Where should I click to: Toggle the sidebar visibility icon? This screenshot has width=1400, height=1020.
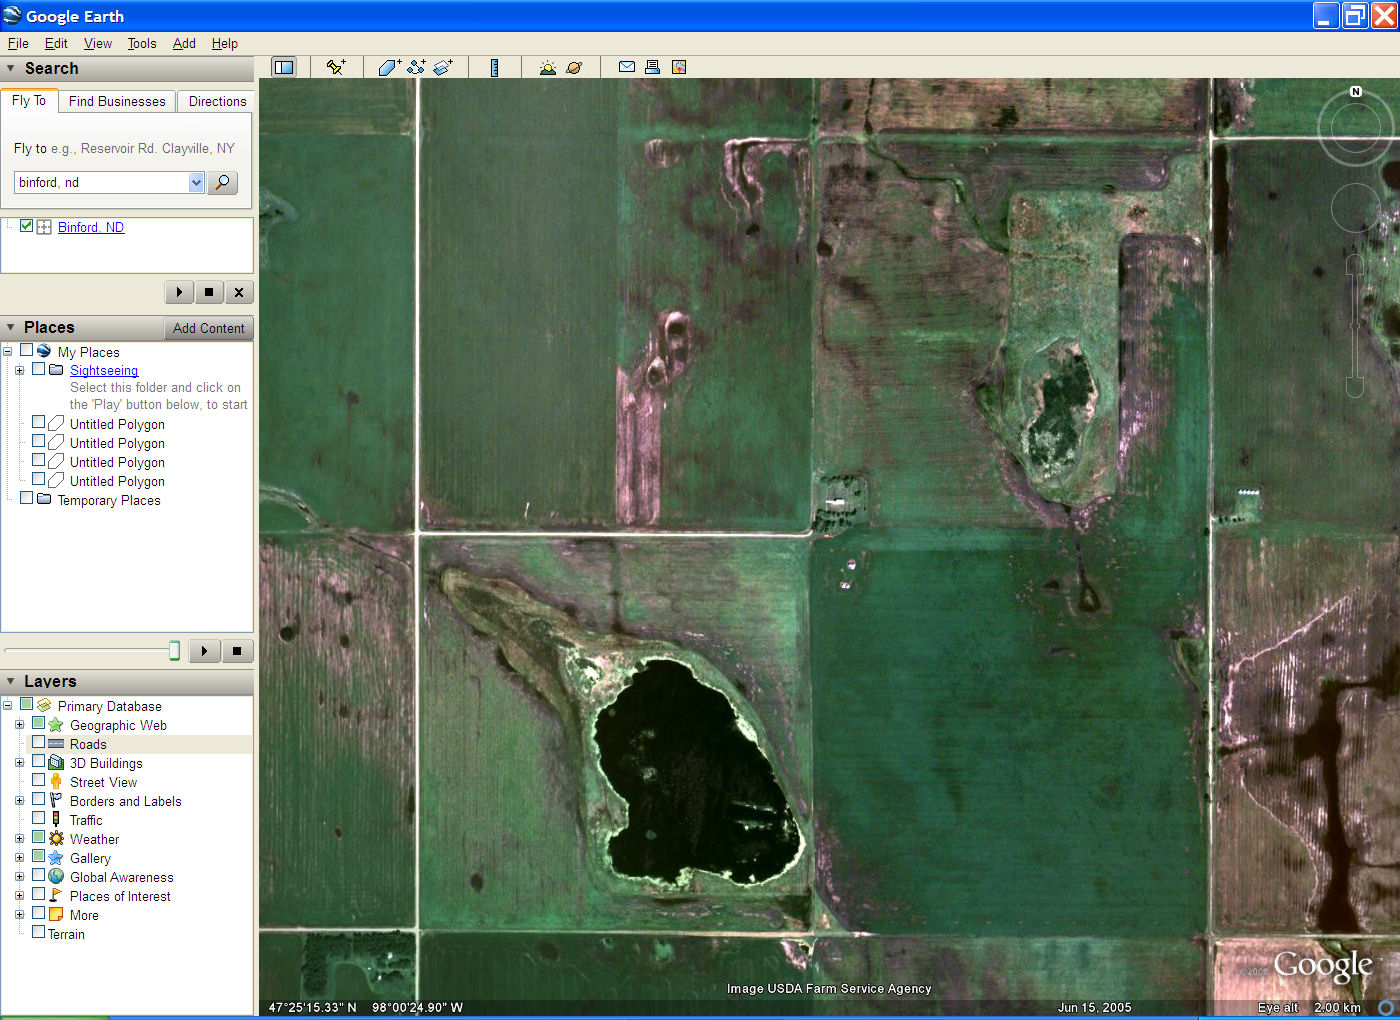[x=284, y=67]
